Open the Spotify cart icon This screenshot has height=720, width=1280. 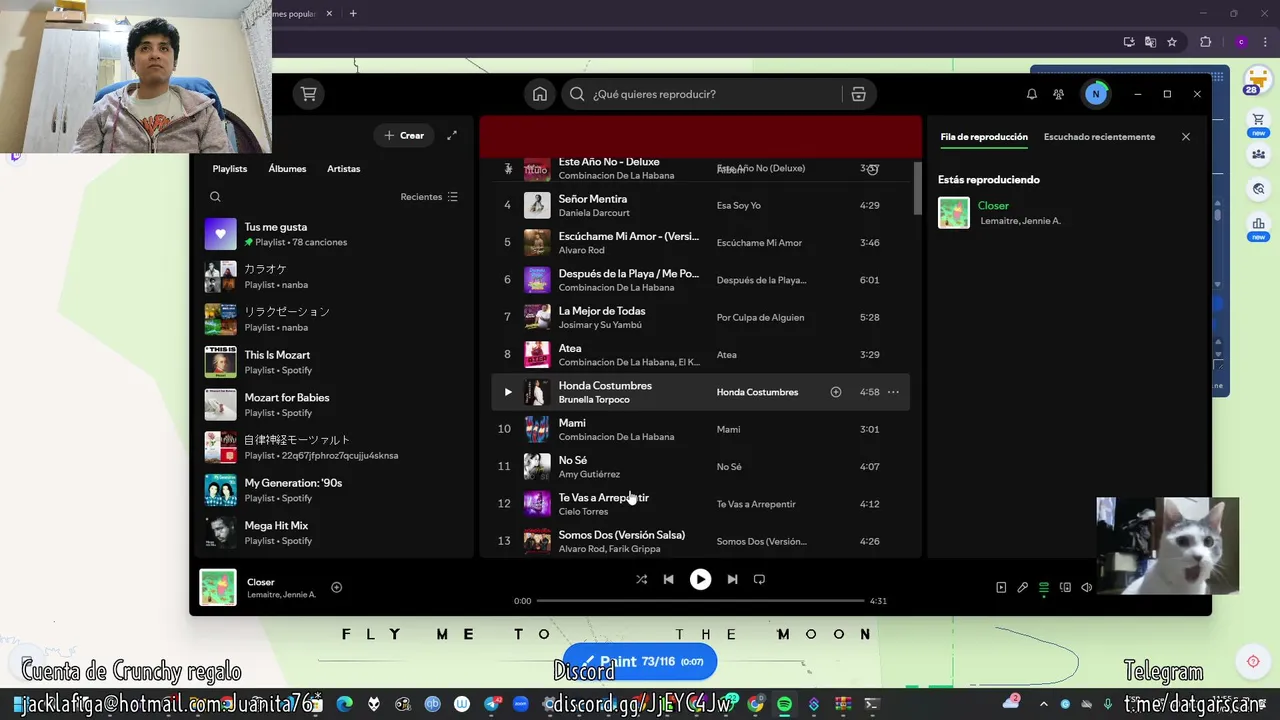coord(309,94)
